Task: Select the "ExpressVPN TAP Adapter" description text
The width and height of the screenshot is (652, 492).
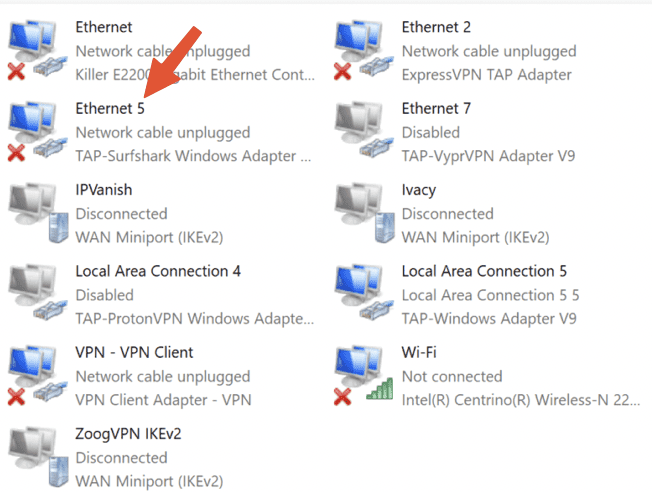Action: [x=487, y=75]
